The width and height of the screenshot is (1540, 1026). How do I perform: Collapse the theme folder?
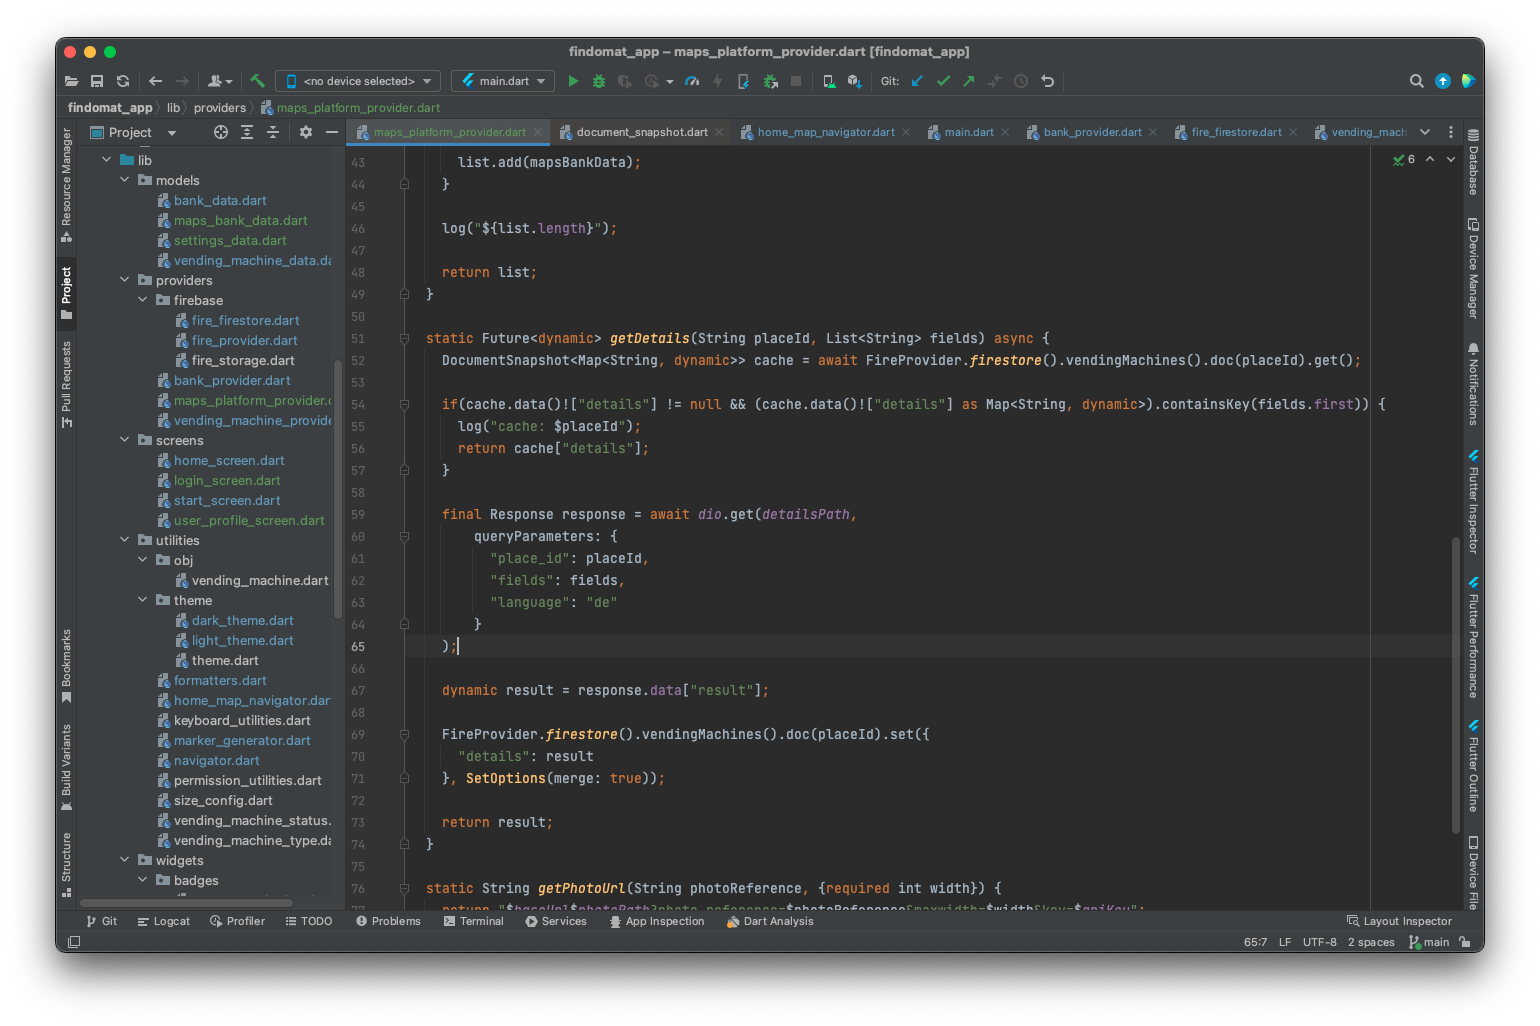[x=143, y=600]
